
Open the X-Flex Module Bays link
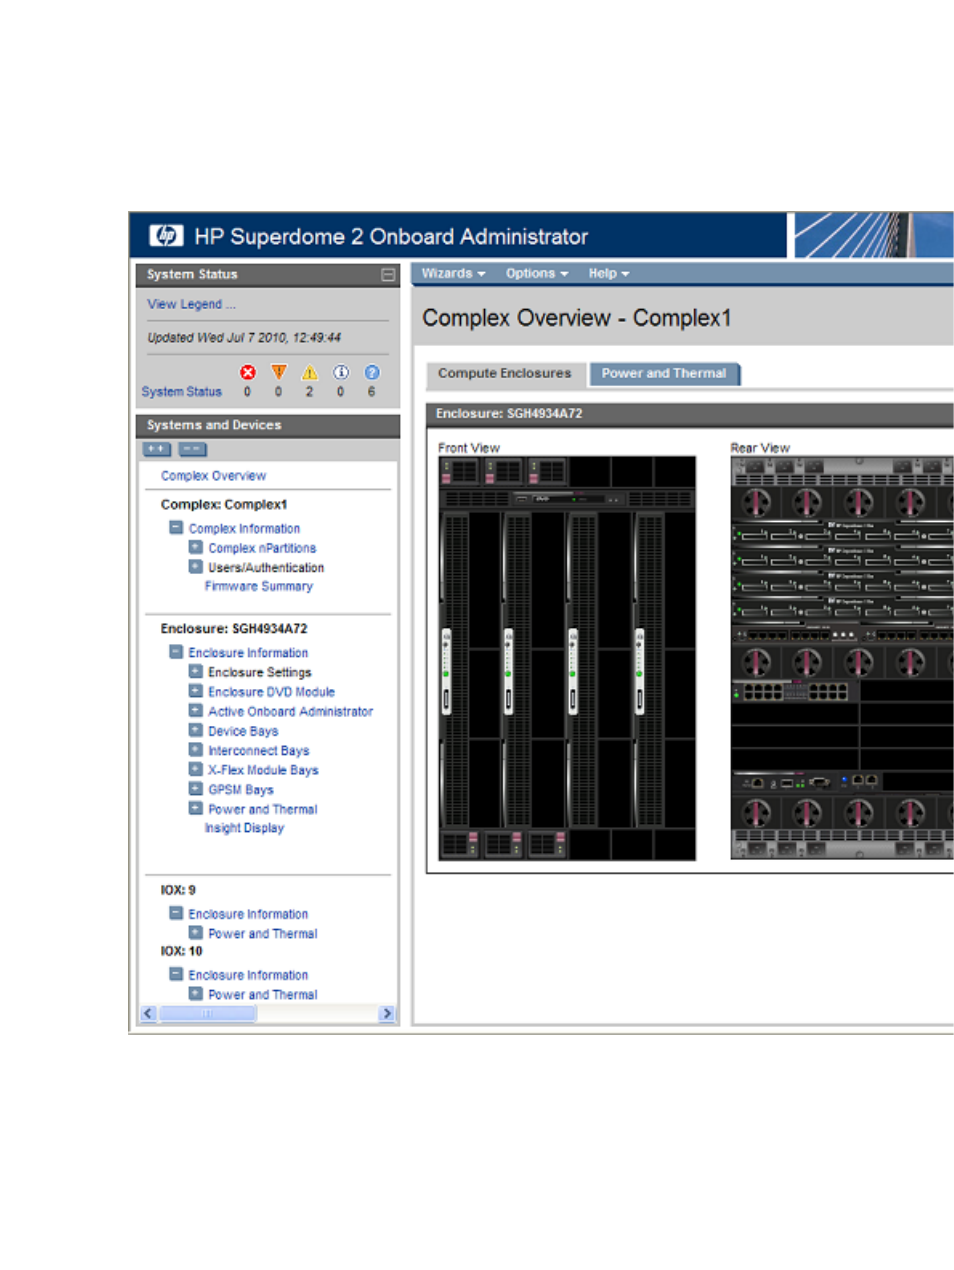[x=263, y=770]
